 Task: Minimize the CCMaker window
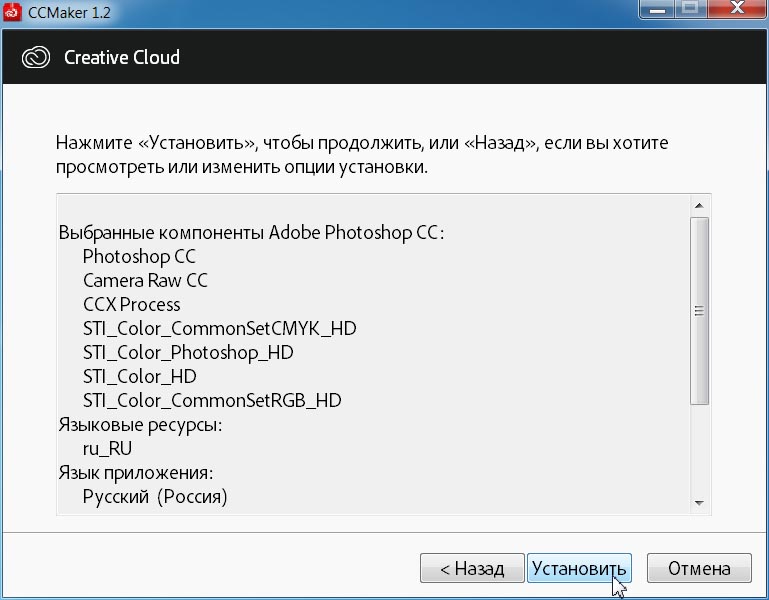(657, 9)
